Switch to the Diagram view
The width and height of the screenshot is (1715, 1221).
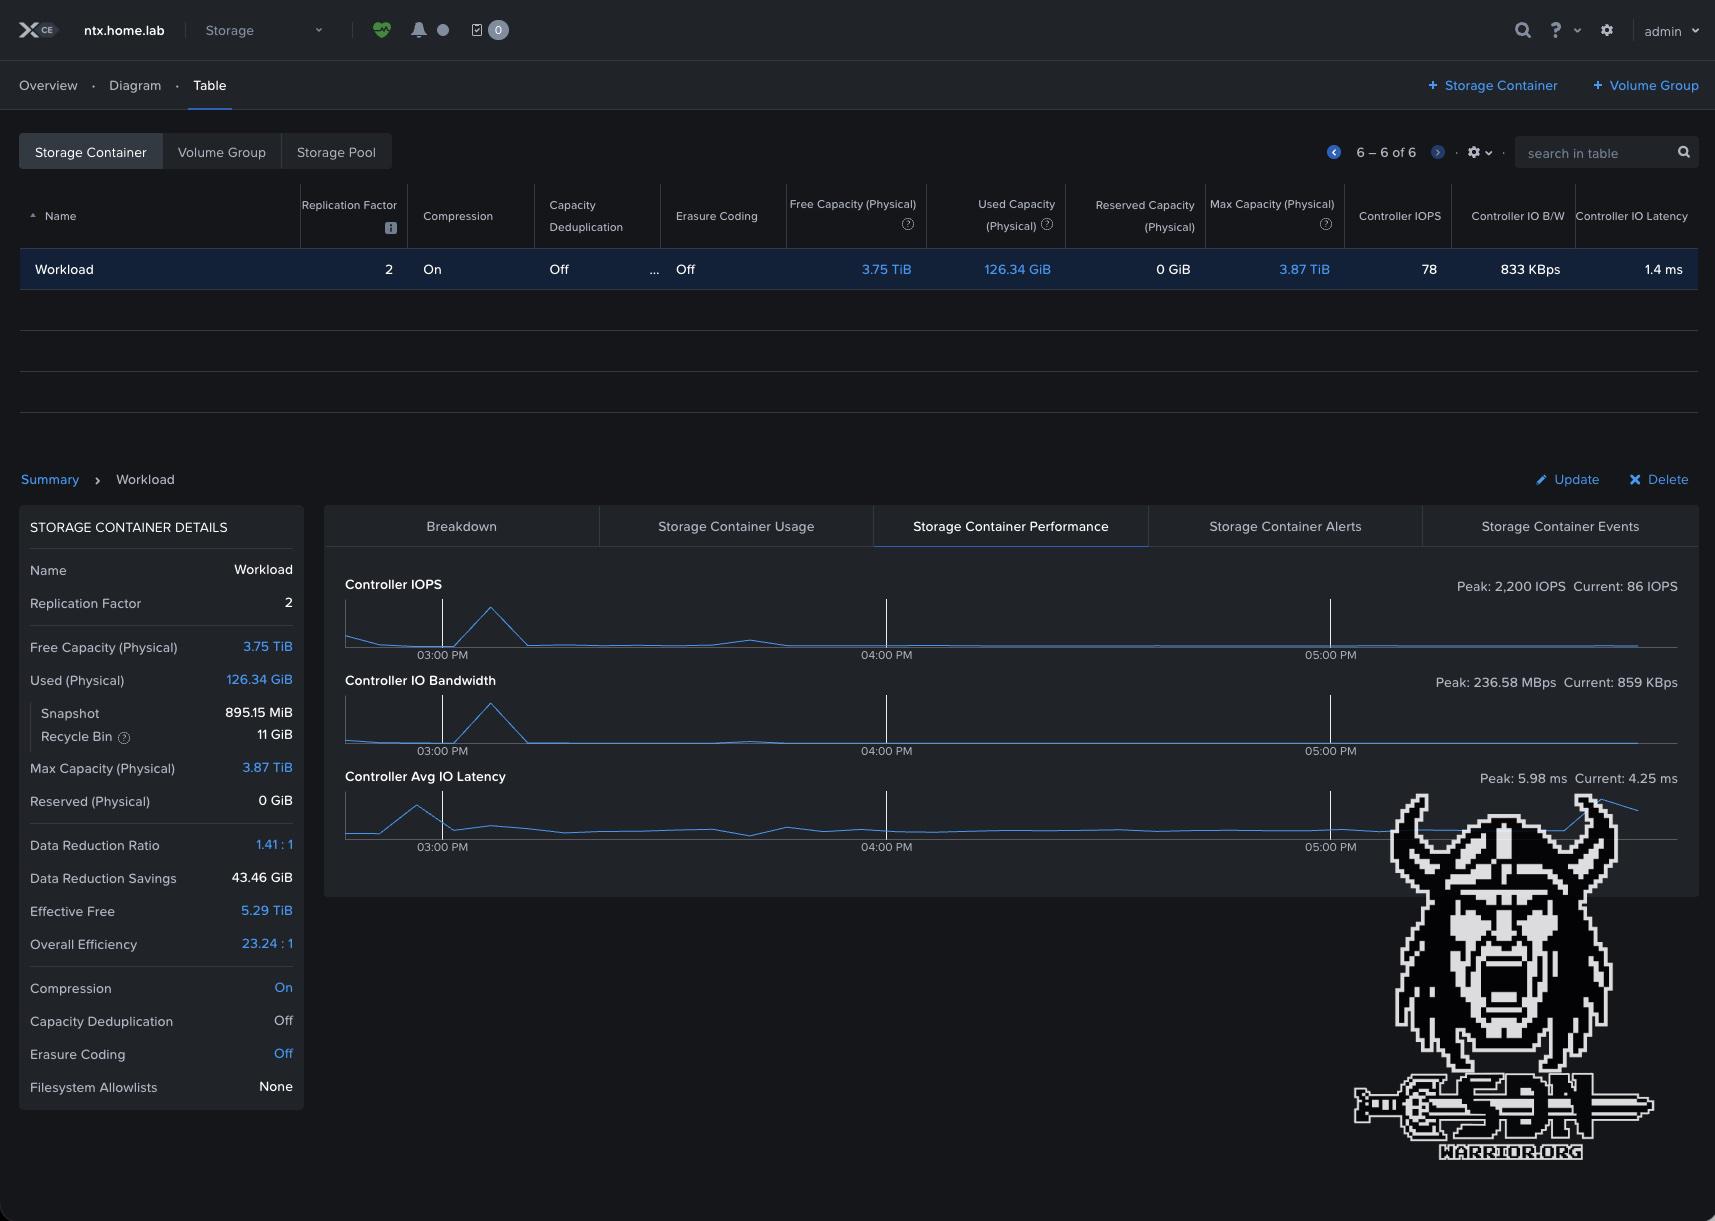[x=135, y=85]
